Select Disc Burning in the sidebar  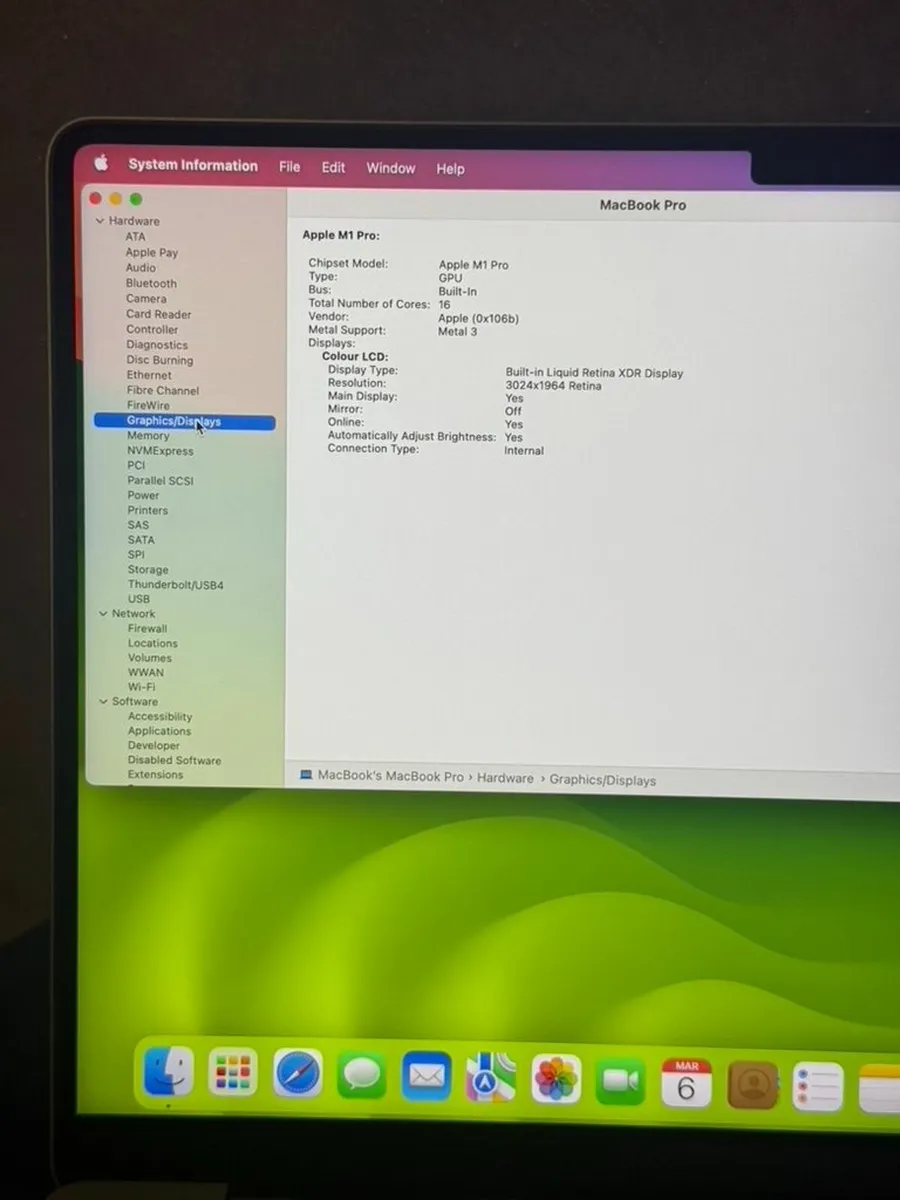[160, 360]
